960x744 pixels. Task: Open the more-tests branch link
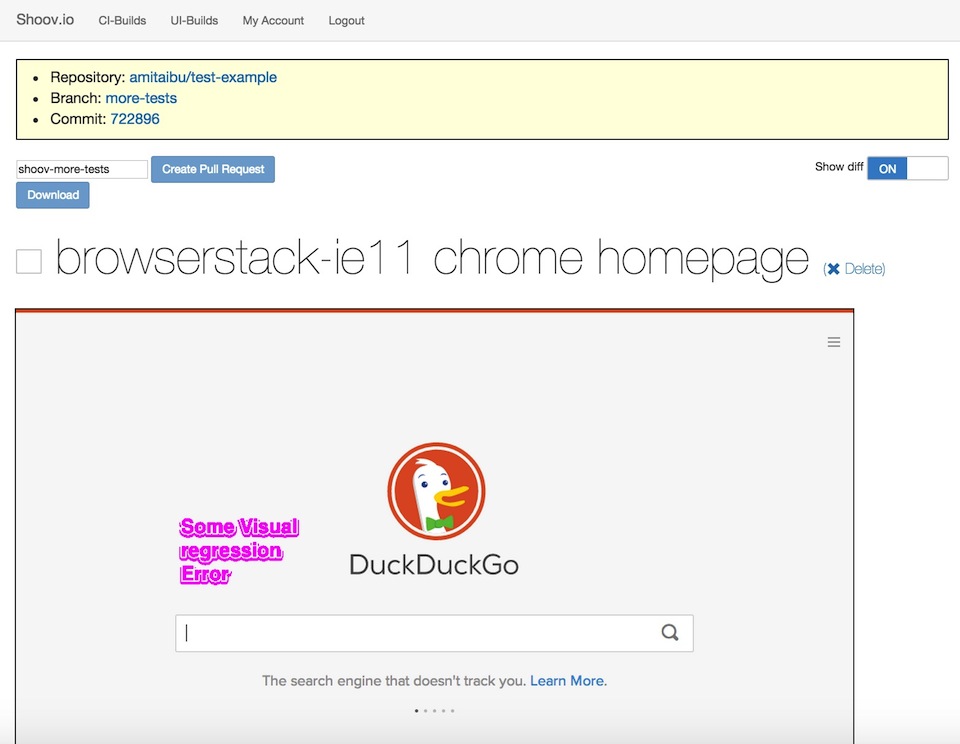tap(141, 98)
